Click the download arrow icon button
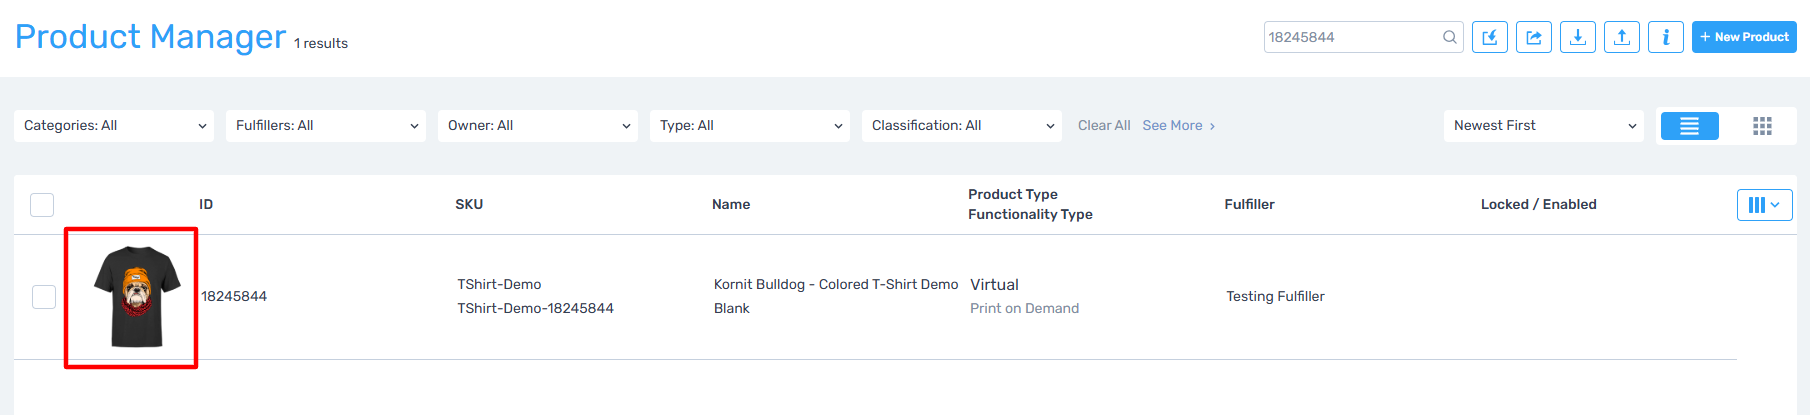1810x415 pixels. coord(1578,37)
